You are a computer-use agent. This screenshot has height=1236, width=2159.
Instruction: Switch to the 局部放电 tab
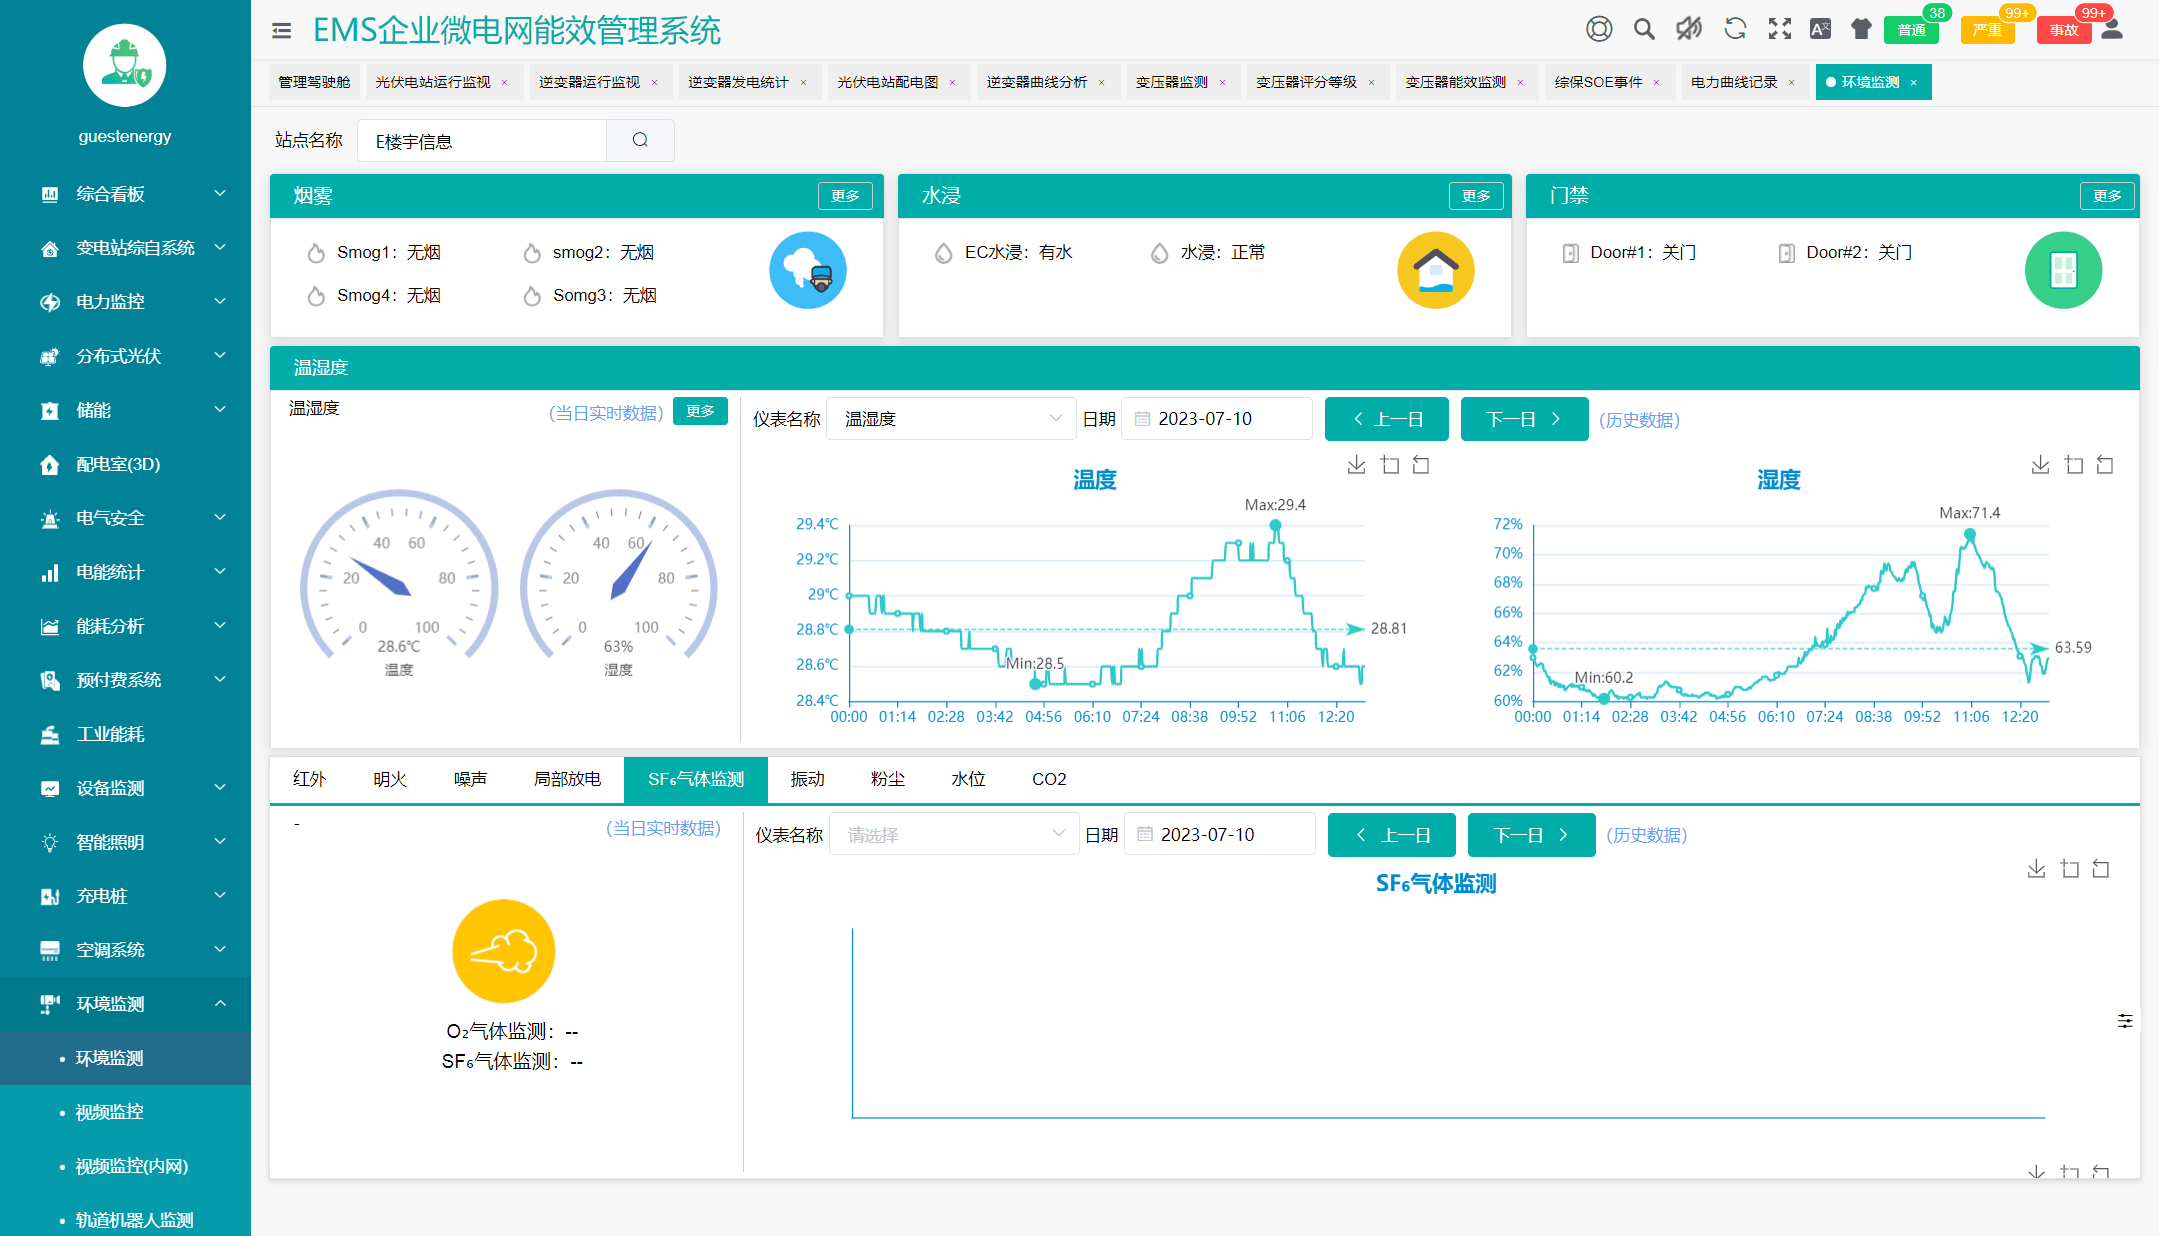567,779
